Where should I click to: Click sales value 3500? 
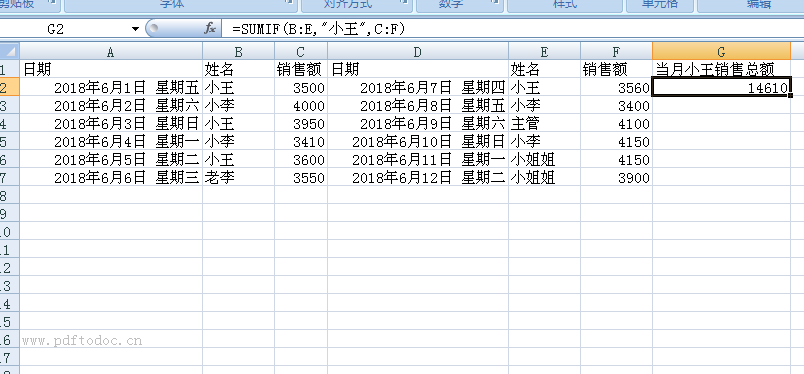[301, 88]
